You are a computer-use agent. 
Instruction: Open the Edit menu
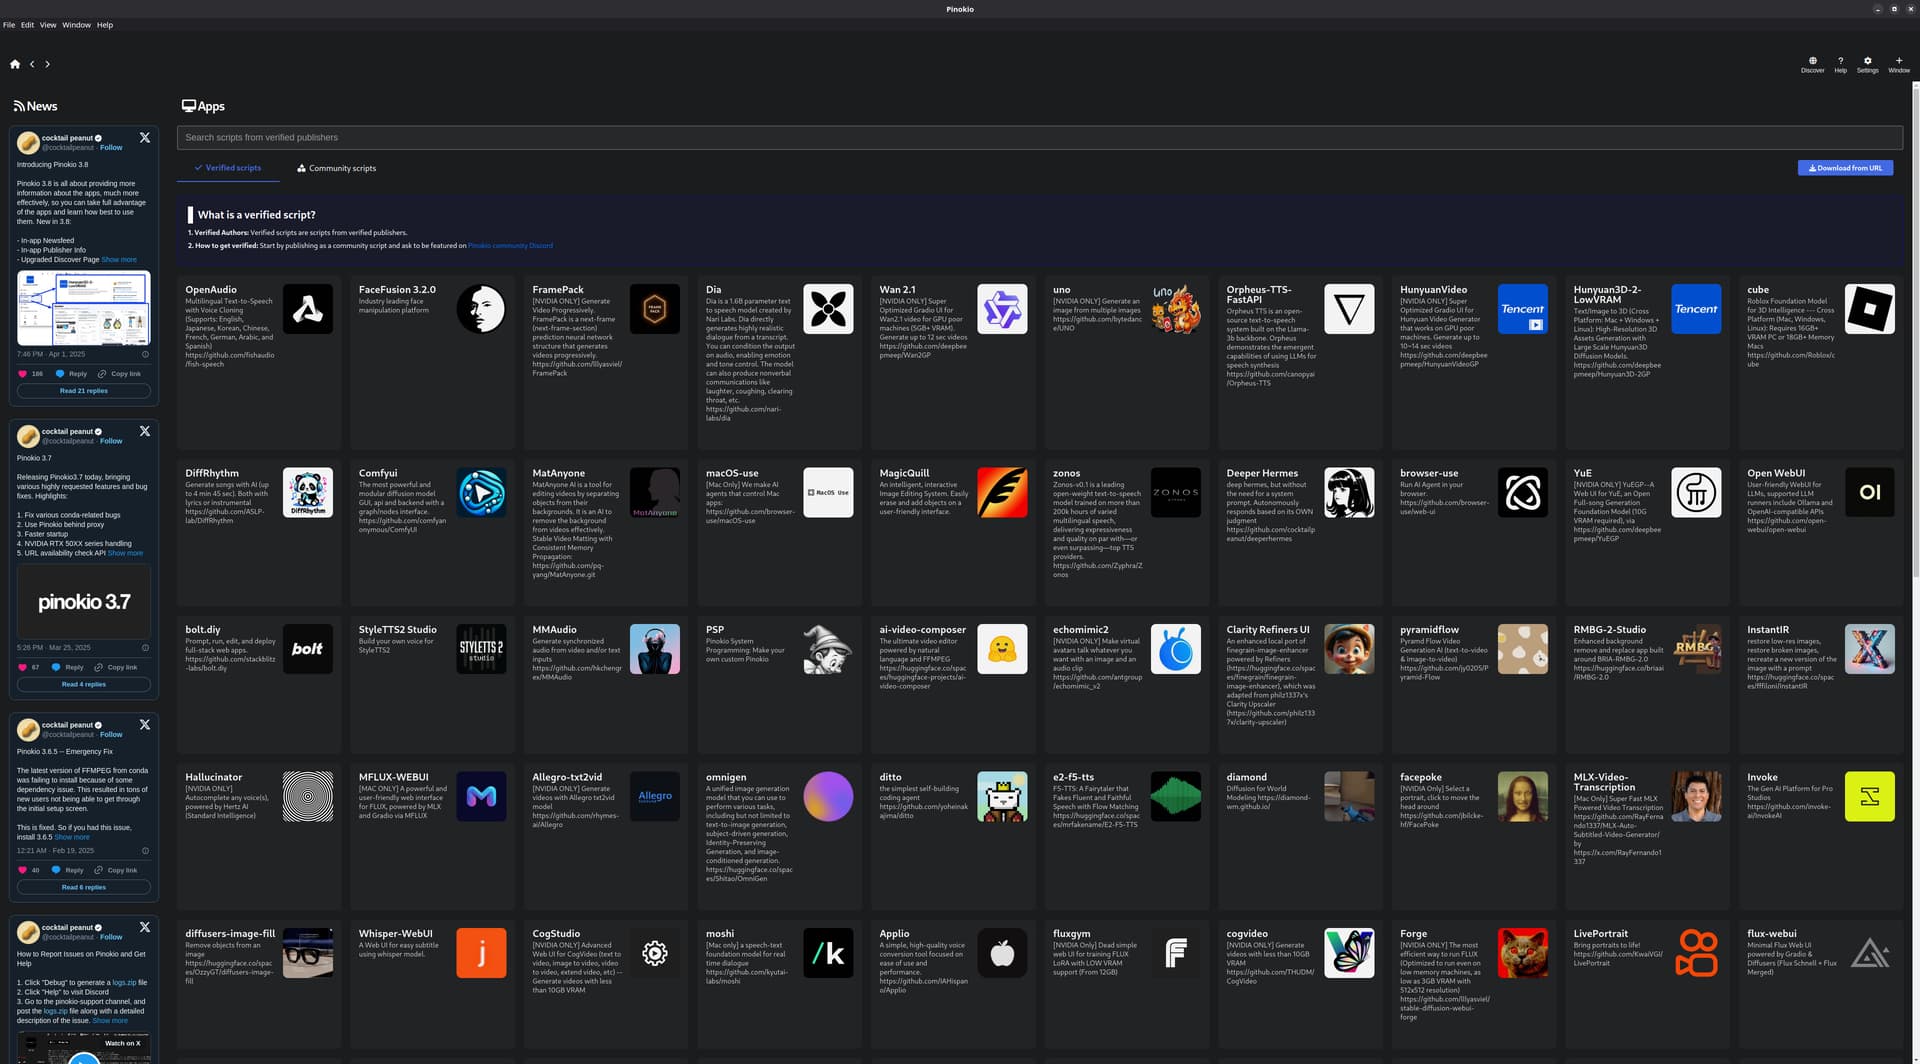click(x=27, y=25)
